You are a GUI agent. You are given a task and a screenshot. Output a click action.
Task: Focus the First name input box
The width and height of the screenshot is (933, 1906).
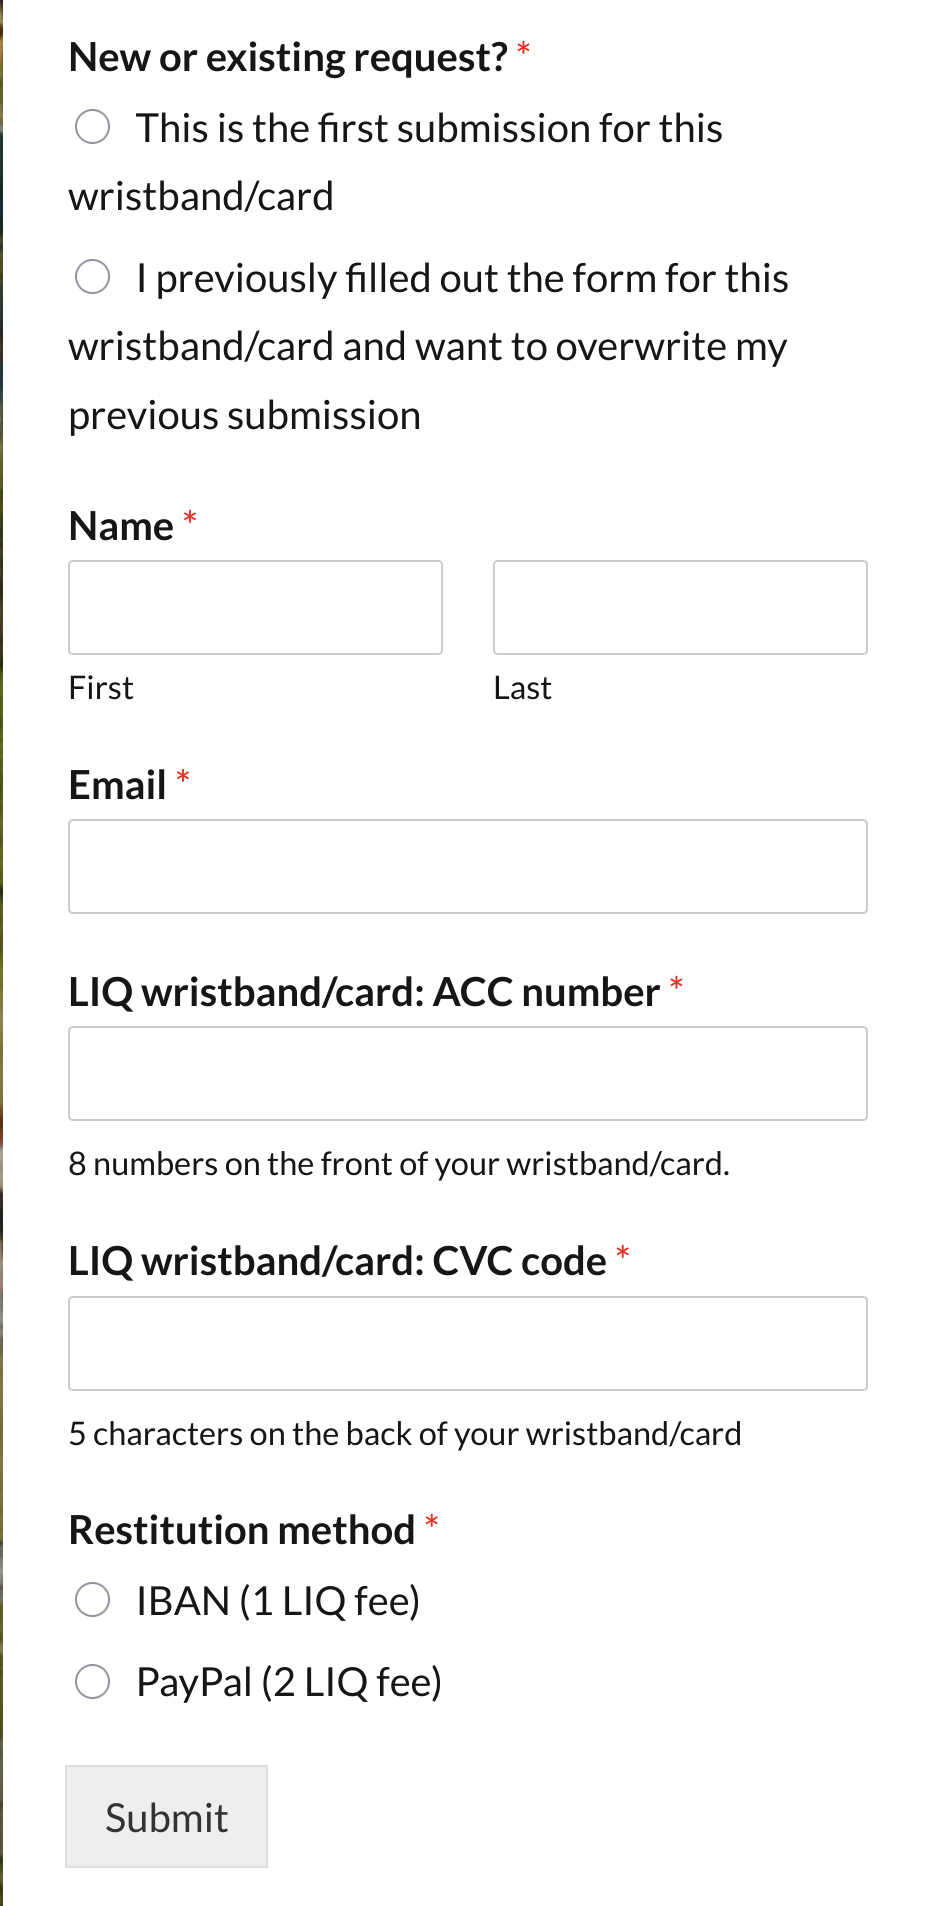click(255, 607)
